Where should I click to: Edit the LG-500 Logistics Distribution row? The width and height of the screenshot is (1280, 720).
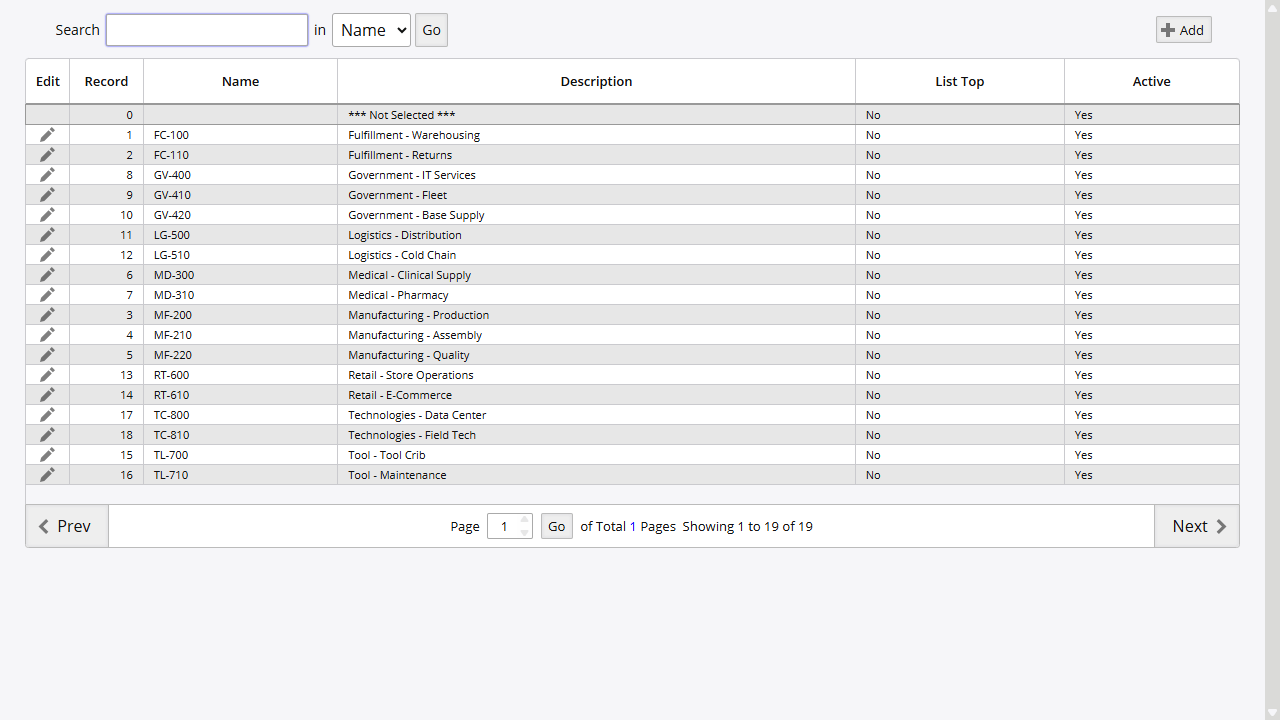(46, 235)
